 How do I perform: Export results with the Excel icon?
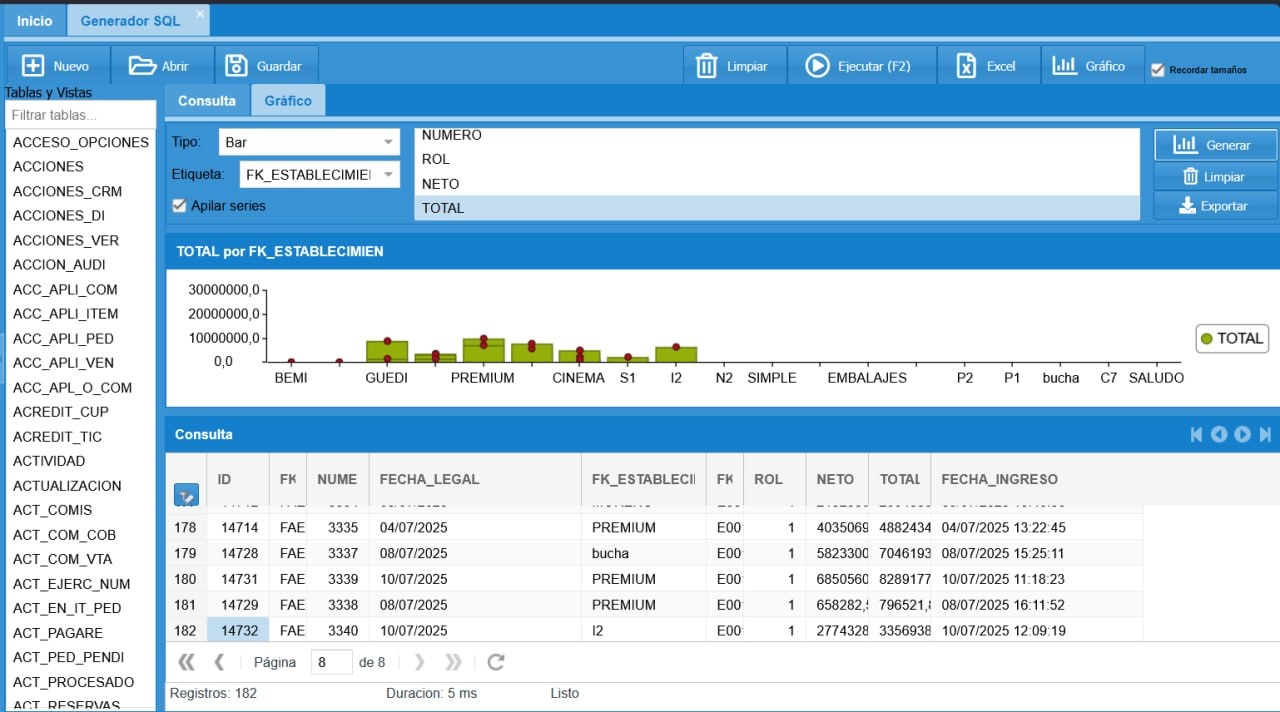966,66
